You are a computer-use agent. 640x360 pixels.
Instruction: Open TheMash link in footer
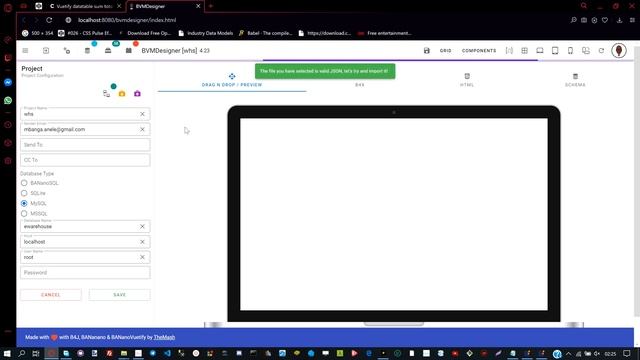[164, 337]
